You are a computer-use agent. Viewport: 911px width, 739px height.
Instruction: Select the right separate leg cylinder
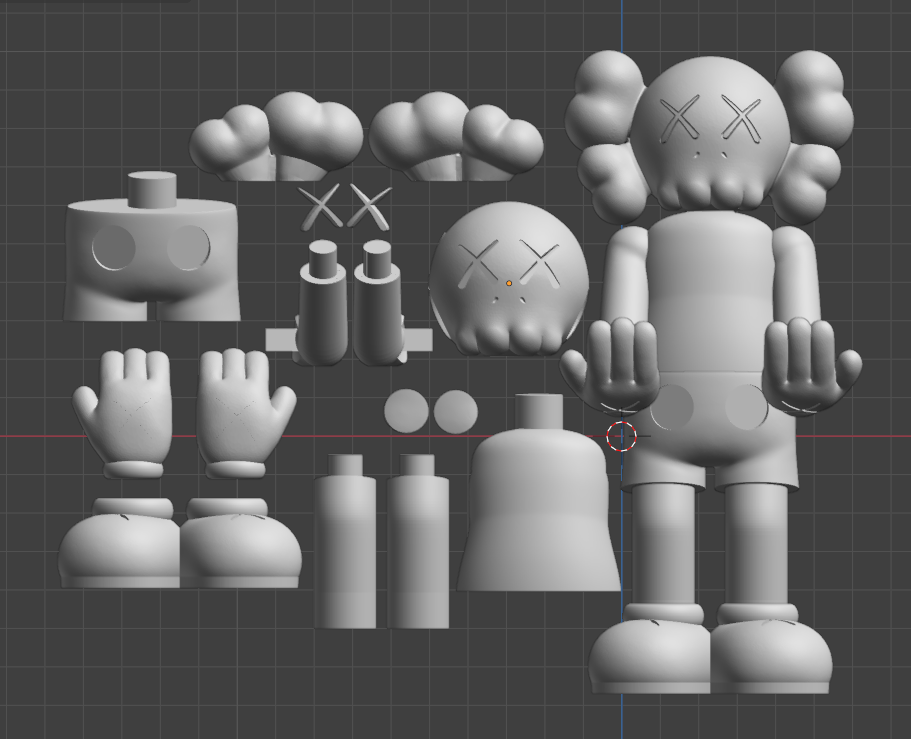coord(418,541)
